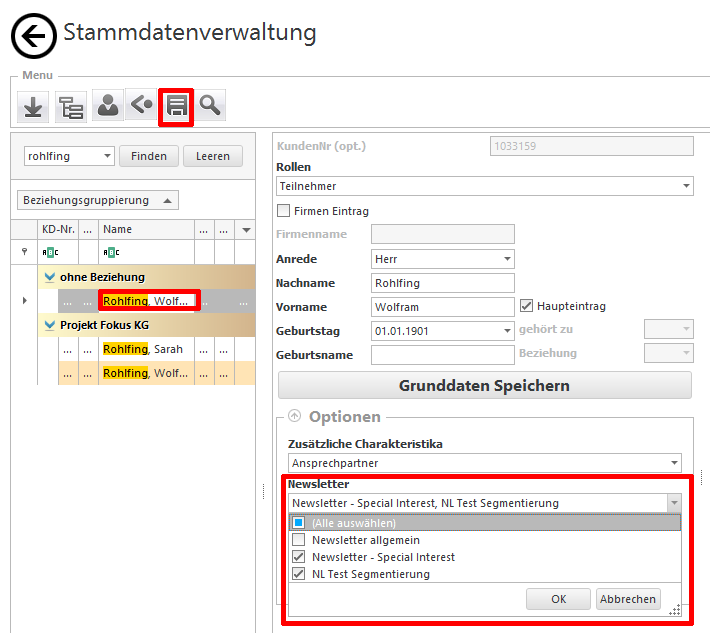Screen dimensions: 710x633
Task: Click the magnifier search toolbar icon
Action: (210, 105)
